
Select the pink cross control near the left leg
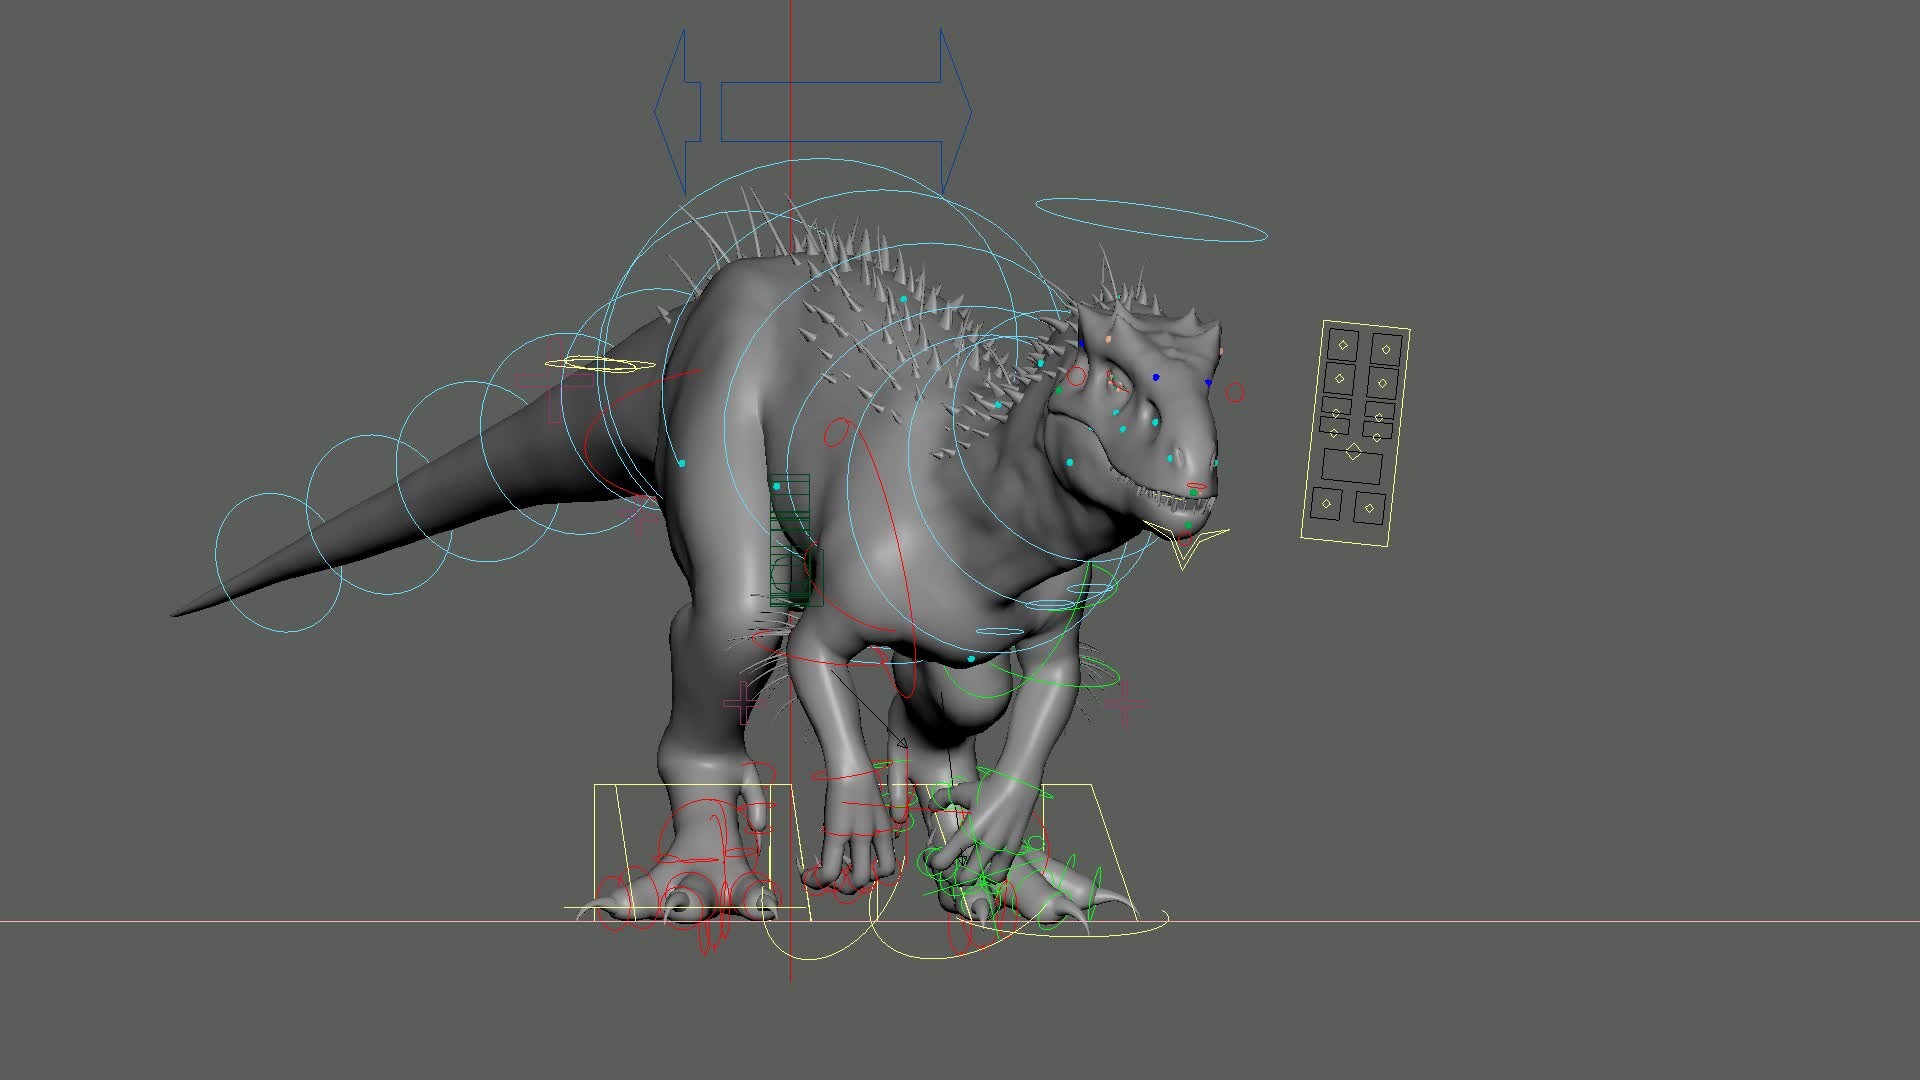pyautogui.click(x=743, y=703)
